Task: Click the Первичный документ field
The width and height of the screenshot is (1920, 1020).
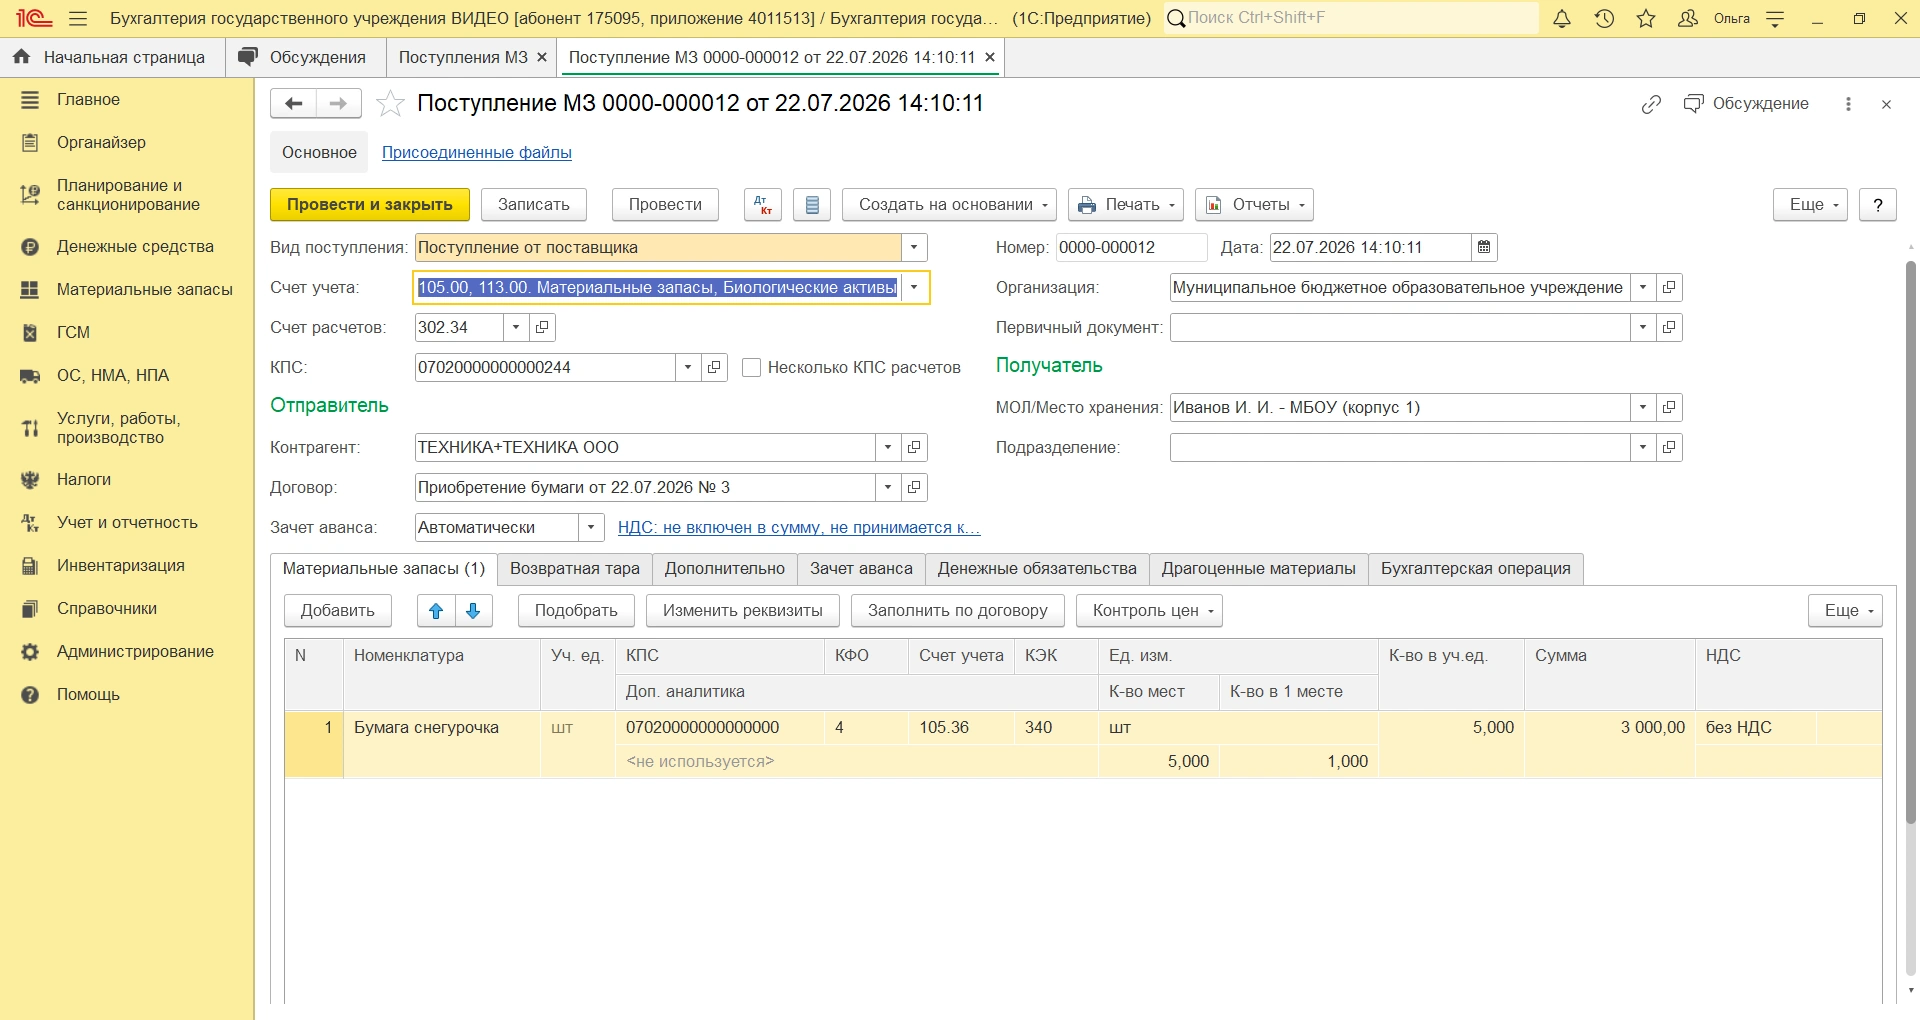Action: pyautogui.click(x=1400, y=327)
